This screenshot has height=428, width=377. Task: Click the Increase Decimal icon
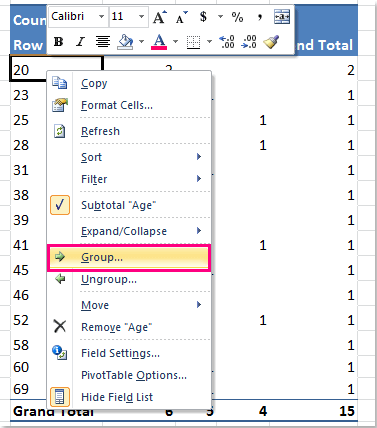point(227,42)
